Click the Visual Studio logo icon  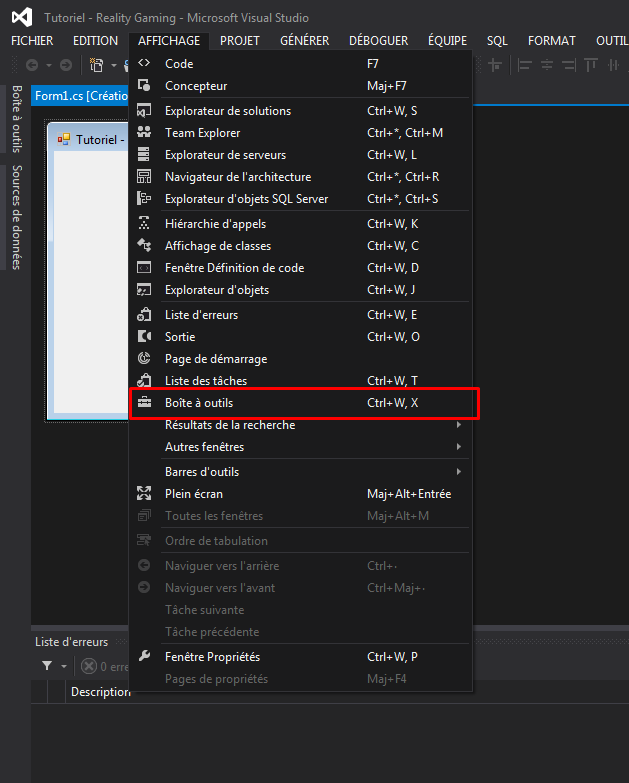pyautogui.click(x=22, y=17)
